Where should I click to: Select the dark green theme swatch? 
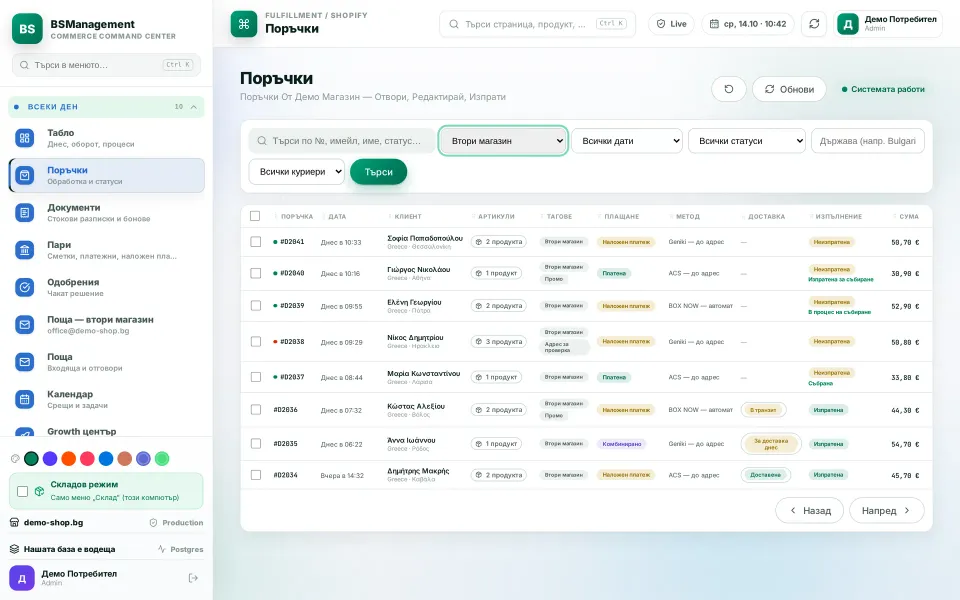tap(31, 459)
